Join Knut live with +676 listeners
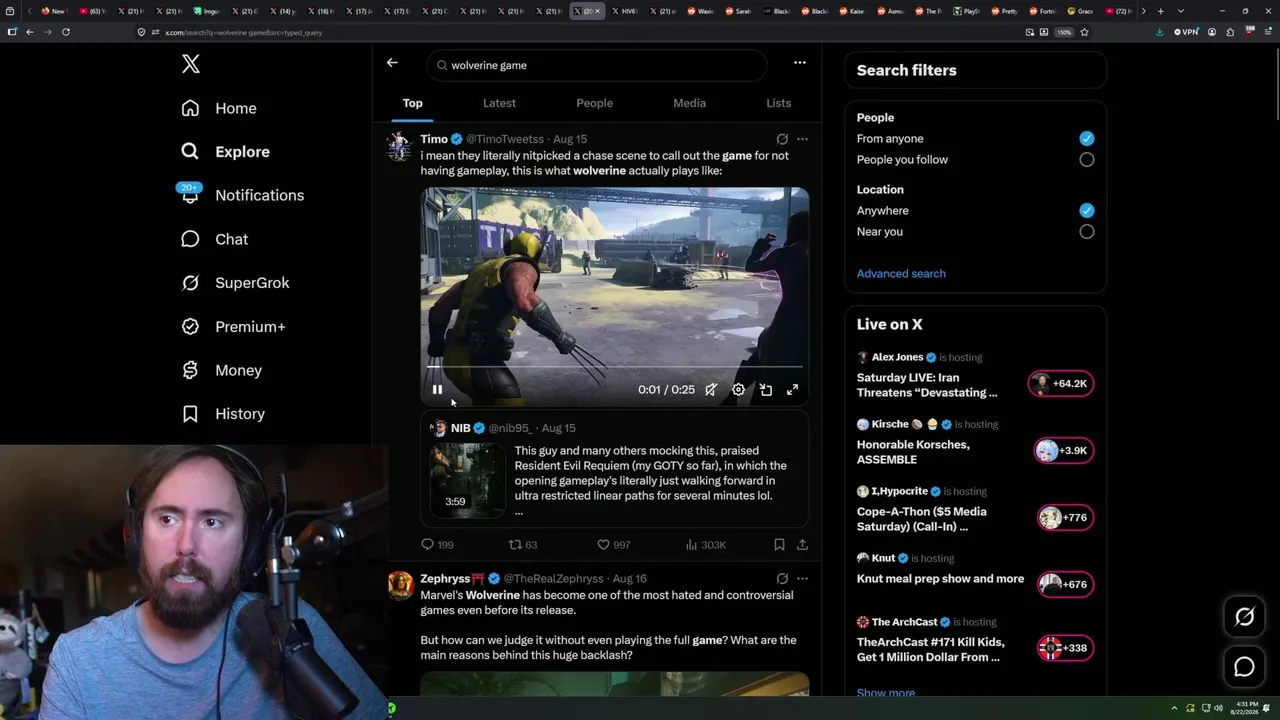This screenshot has width=1280, height=720. pyautogui.click(x=1065, y=585)
